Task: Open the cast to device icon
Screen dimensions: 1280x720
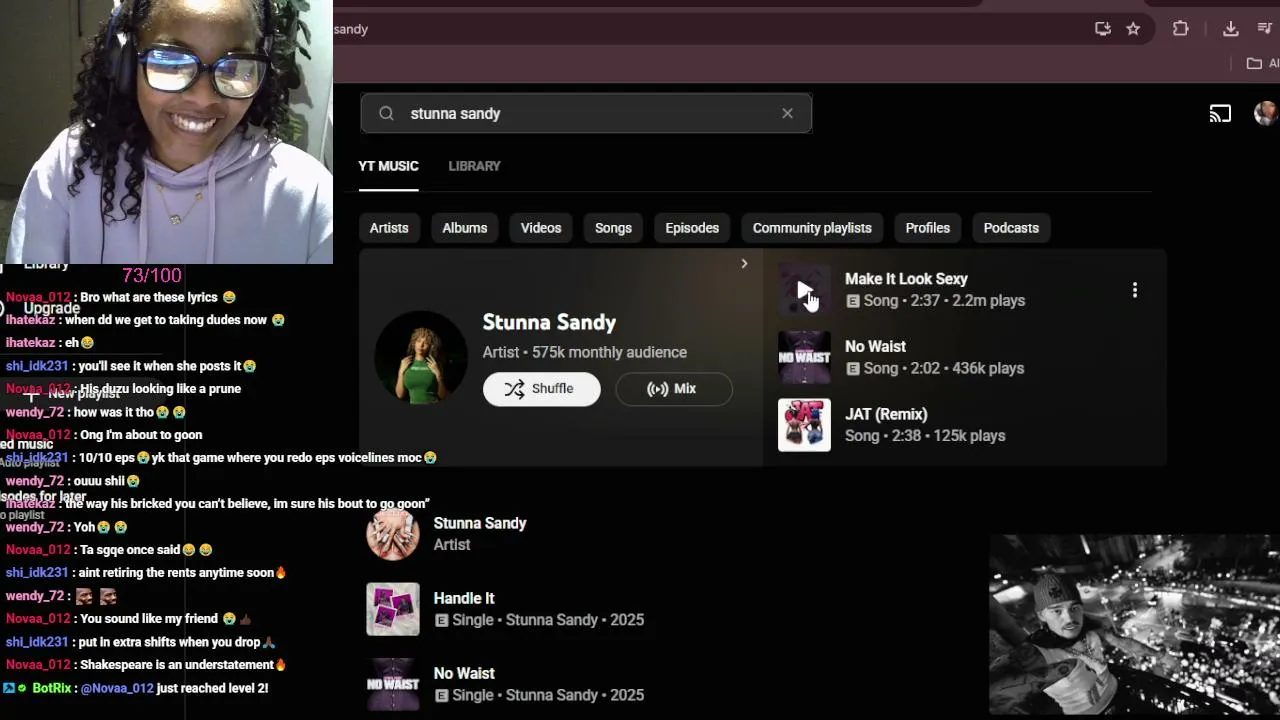Action: pos(1220,114)
